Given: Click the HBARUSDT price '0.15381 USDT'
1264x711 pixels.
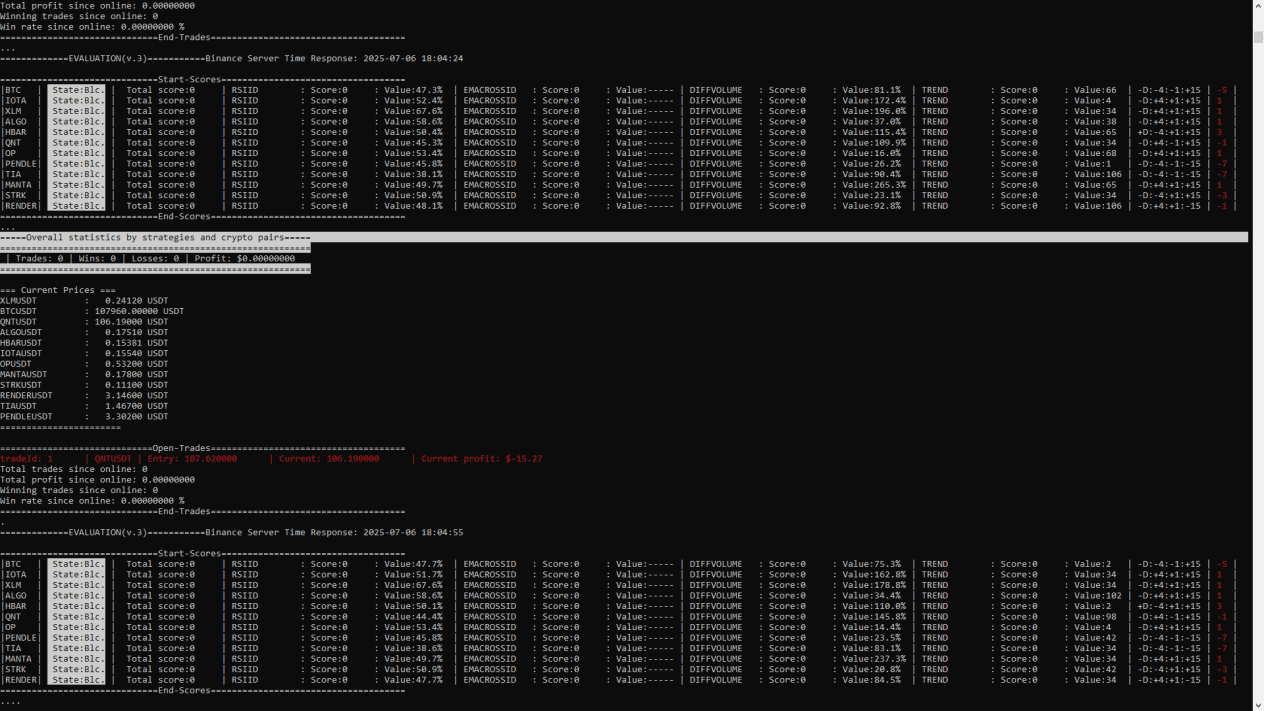Looking at the screenshot, I should pos(137,343).
